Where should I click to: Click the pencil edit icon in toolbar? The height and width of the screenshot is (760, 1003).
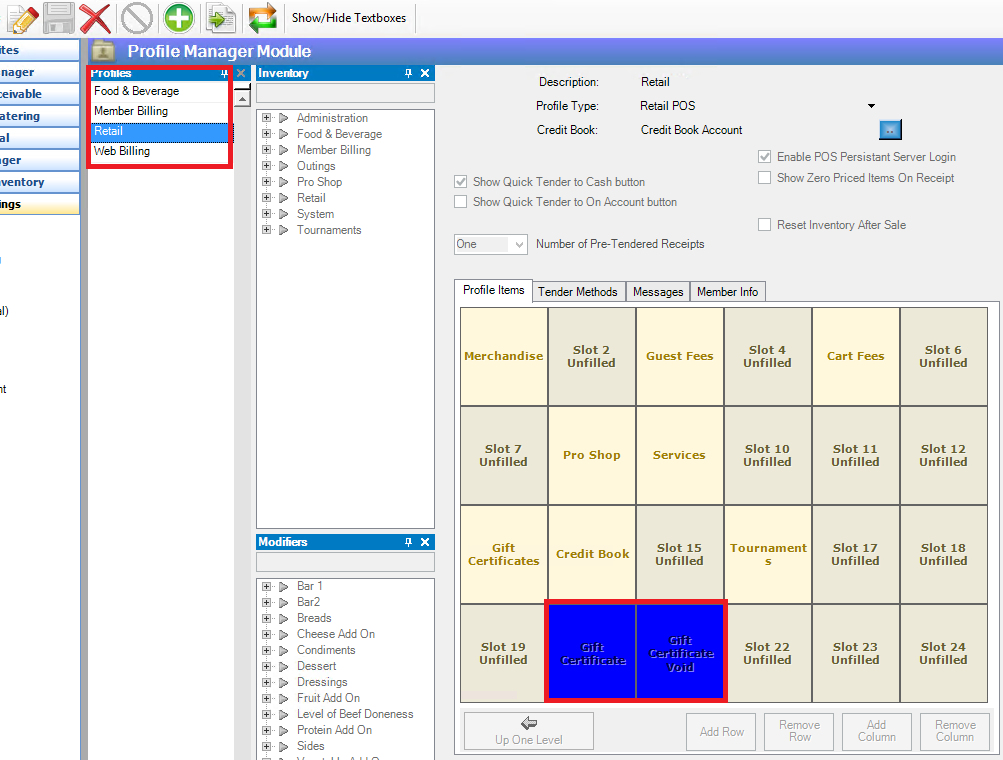pos(22,18)
